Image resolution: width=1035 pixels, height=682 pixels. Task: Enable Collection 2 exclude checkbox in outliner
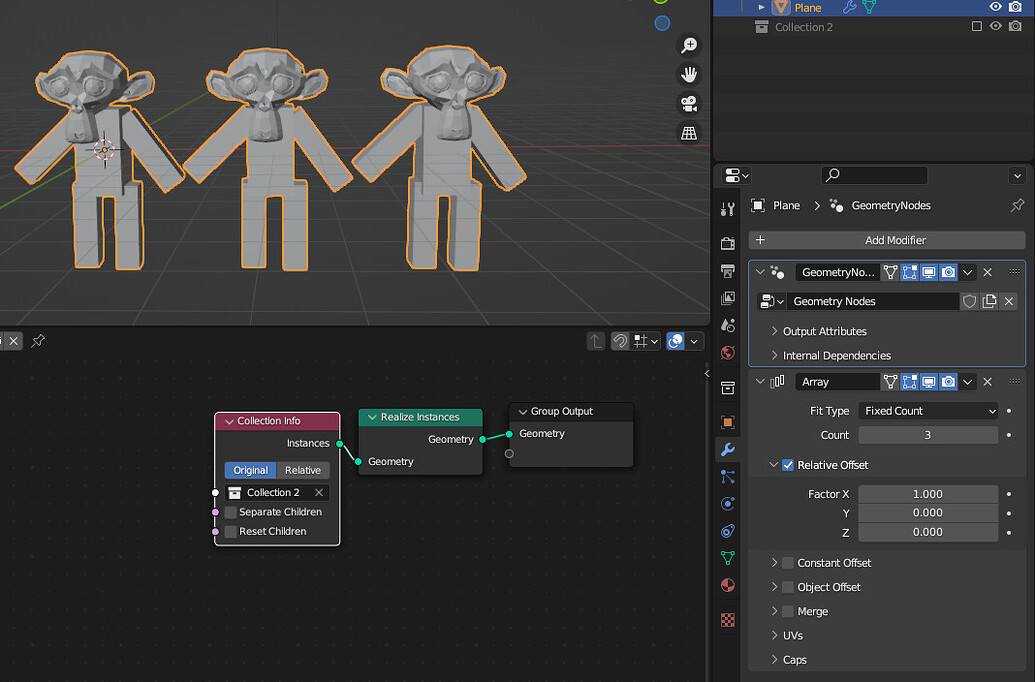click(x=976, y=26)
